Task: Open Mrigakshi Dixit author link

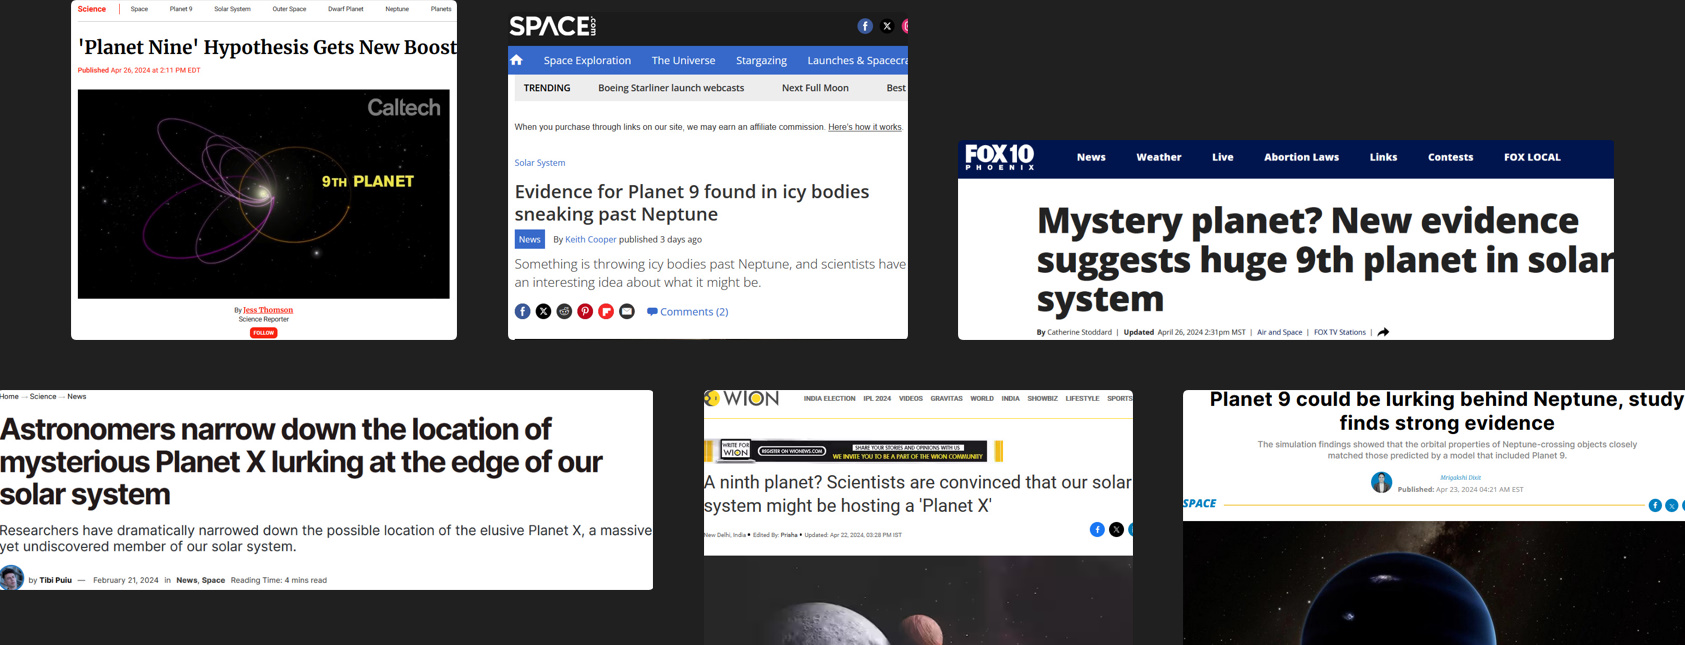Action: point(1460,478)
